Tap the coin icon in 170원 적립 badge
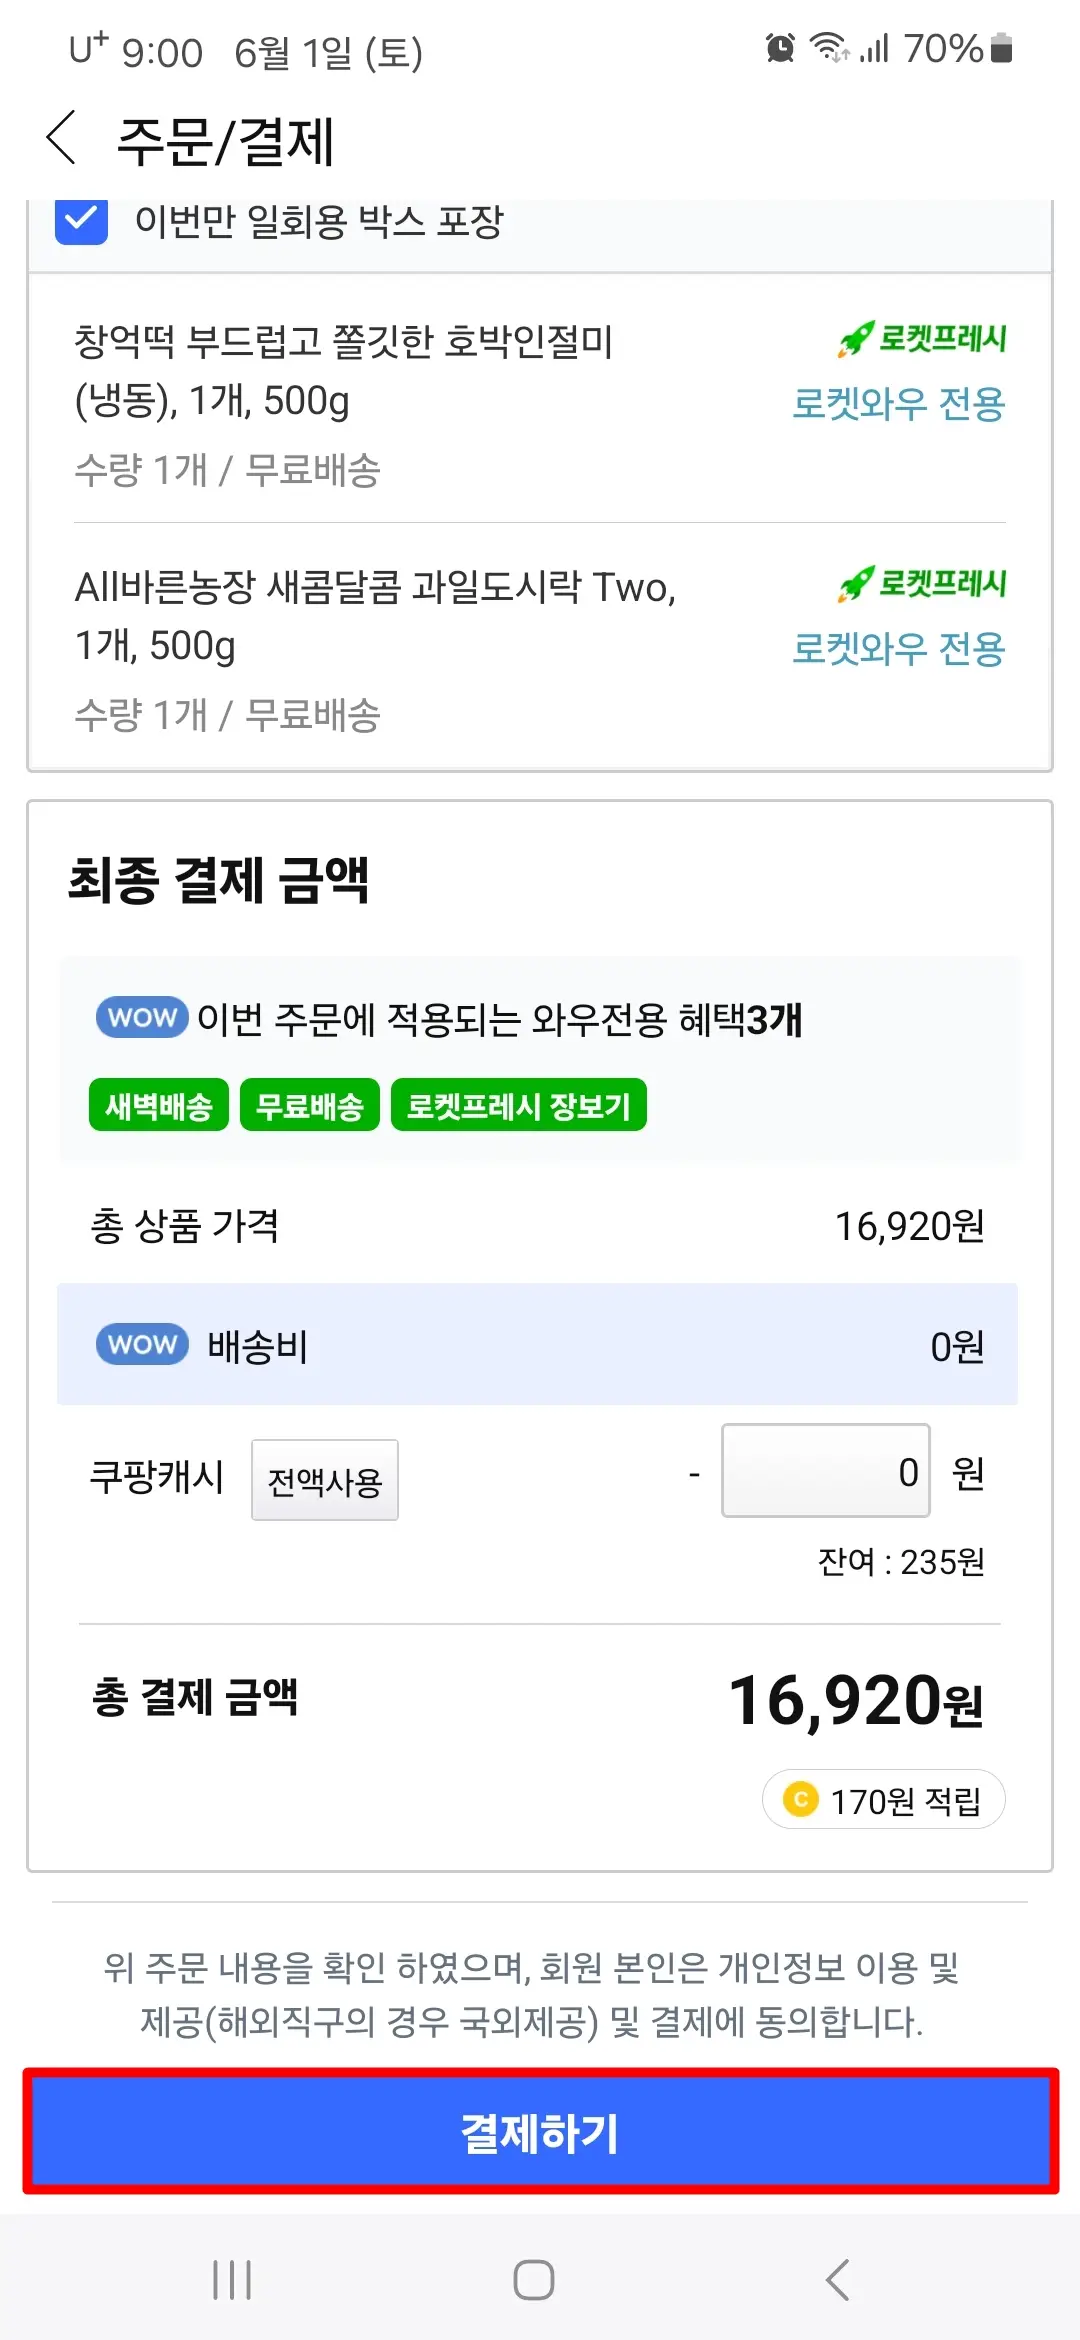The height and width of the screenshot is (2340, 1080). (x=800, y=1798)
